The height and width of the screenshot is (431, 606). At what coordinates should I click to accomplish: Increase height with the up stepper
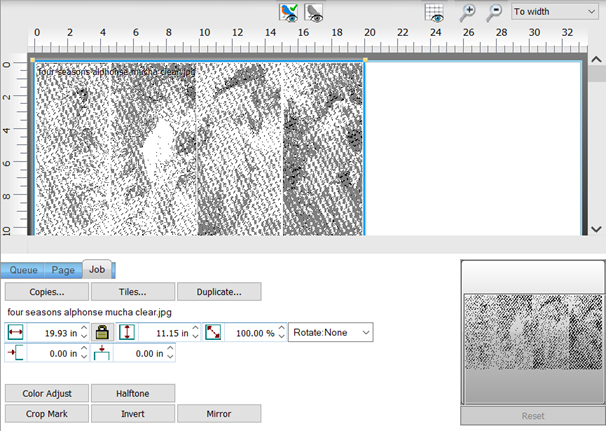click(x=195, y=329)
